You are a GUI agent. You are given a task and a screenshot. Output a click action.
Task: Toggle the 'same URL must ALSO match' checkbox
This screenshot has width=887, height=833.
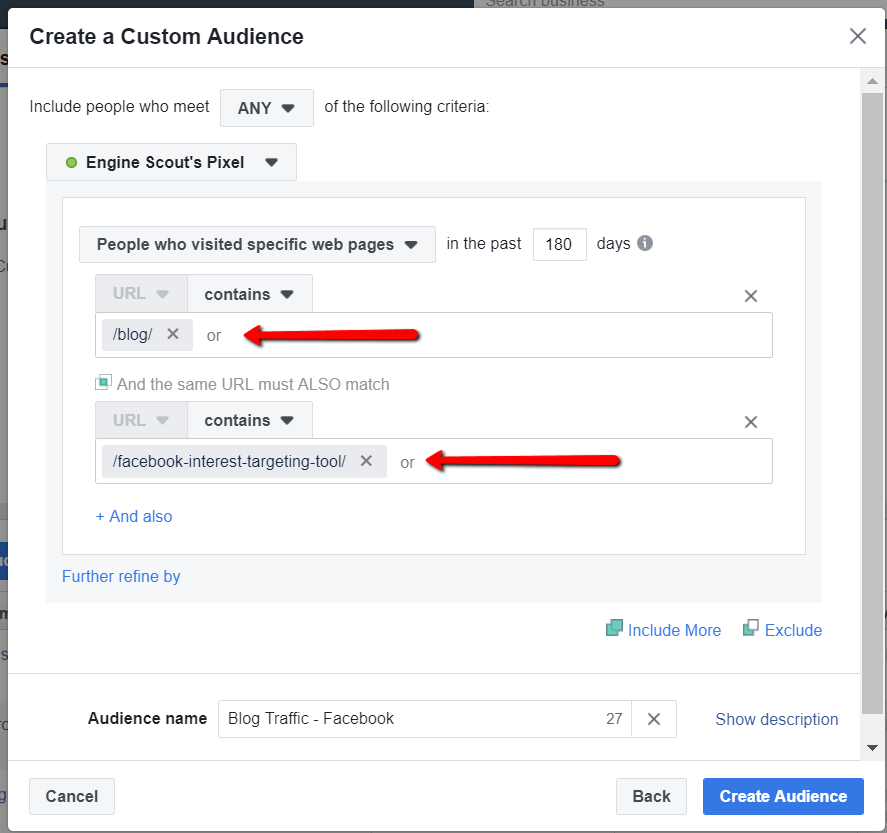pyautogui.click(x=103, y=383)
